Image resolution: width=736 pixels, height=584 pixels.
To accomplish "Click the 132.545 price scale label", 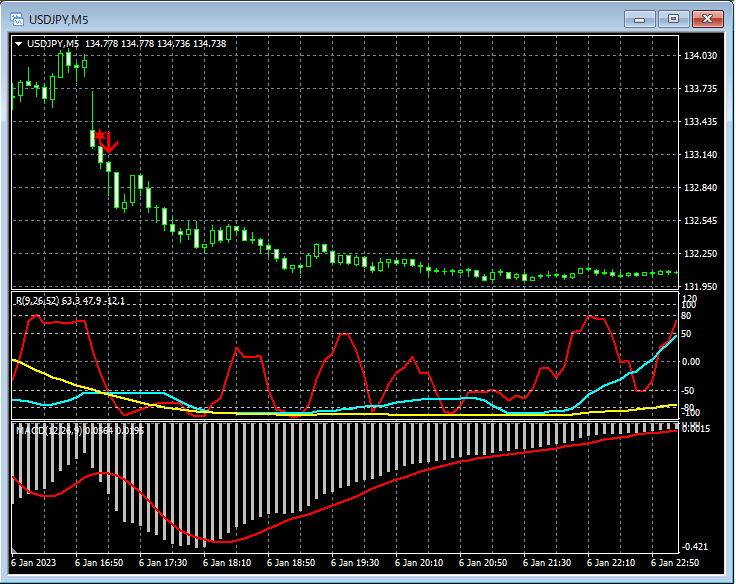I will [x=700, y=221].
